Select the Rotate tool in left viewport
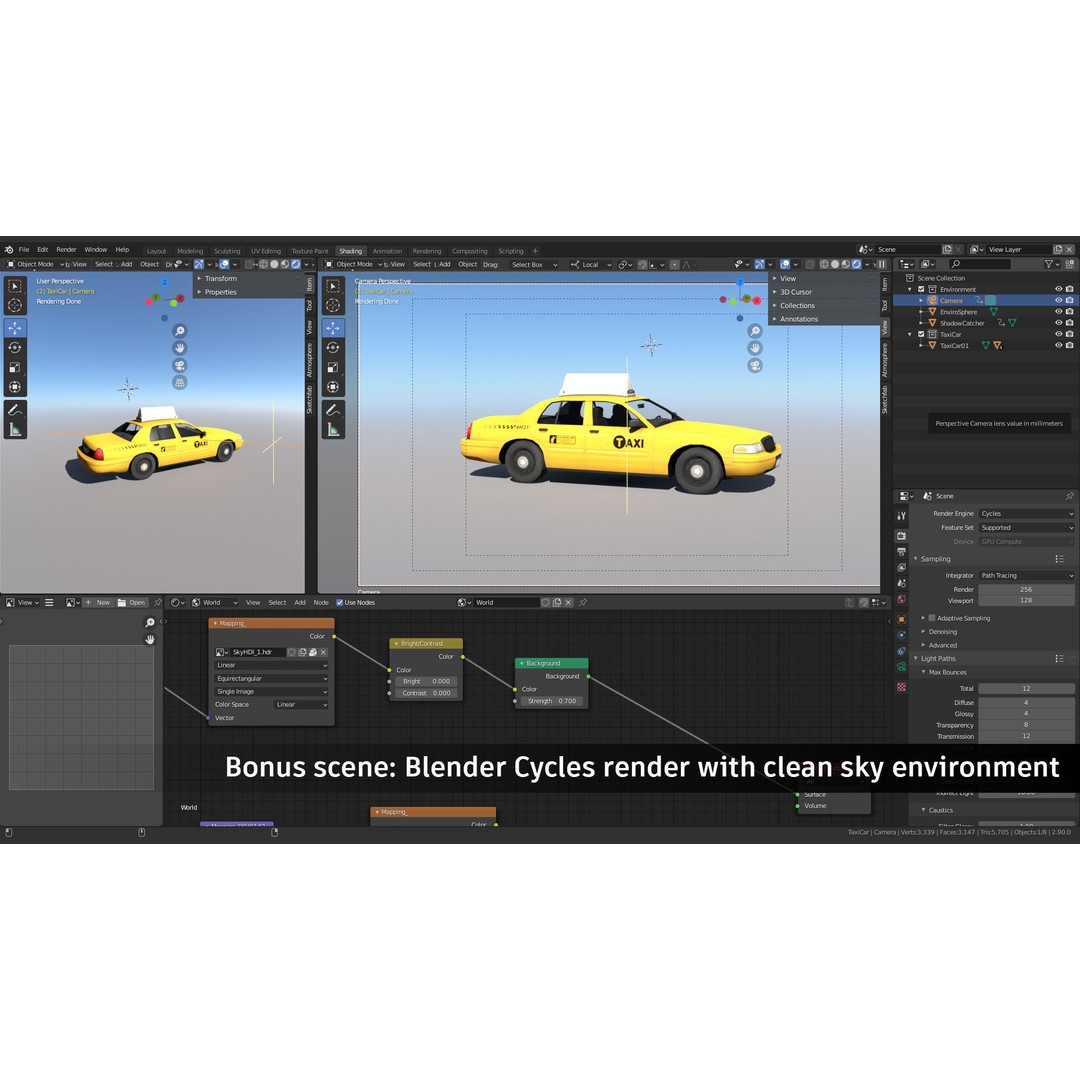 click(x=14, y=348)
